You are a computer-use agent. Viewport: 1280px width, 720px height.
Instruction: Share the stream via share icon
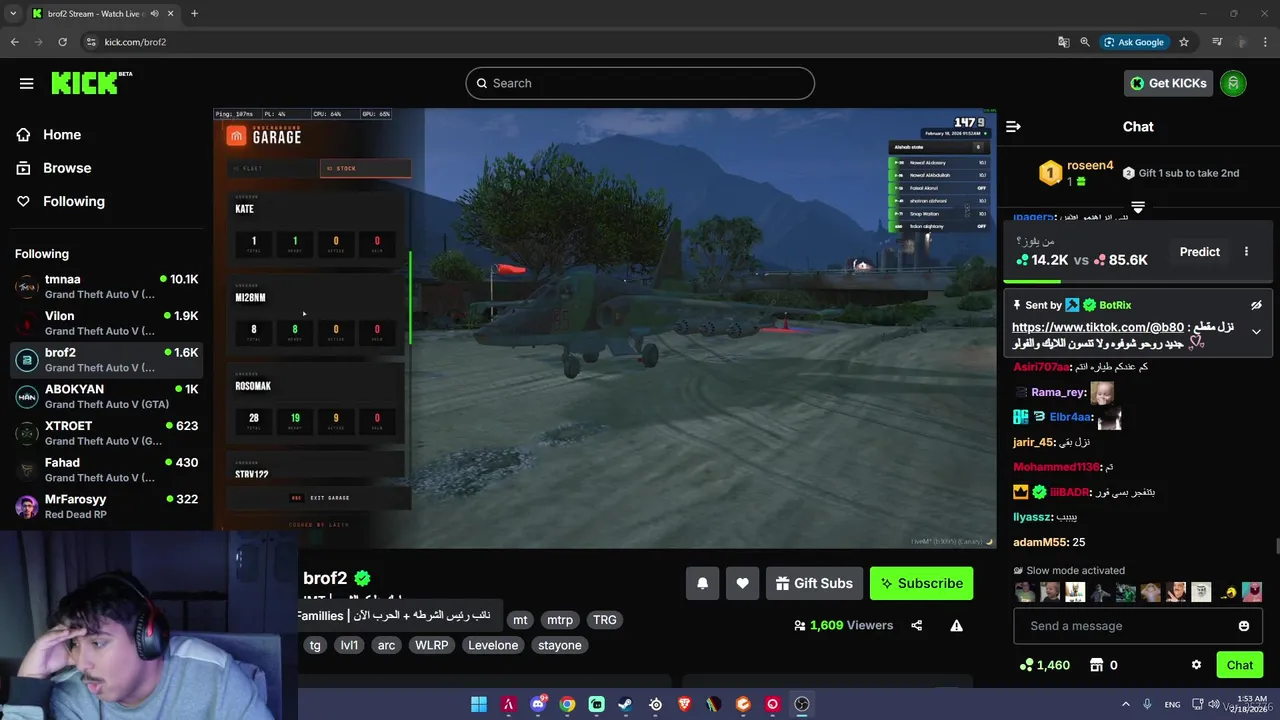916,625
